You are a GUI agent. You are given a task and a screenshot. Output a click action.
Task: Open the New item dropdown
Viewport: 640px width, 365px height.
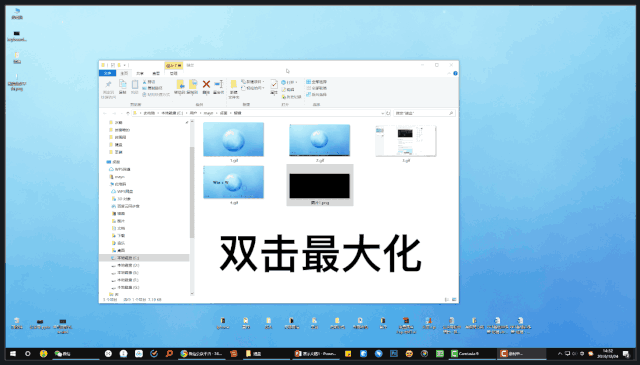coord(253,82)
